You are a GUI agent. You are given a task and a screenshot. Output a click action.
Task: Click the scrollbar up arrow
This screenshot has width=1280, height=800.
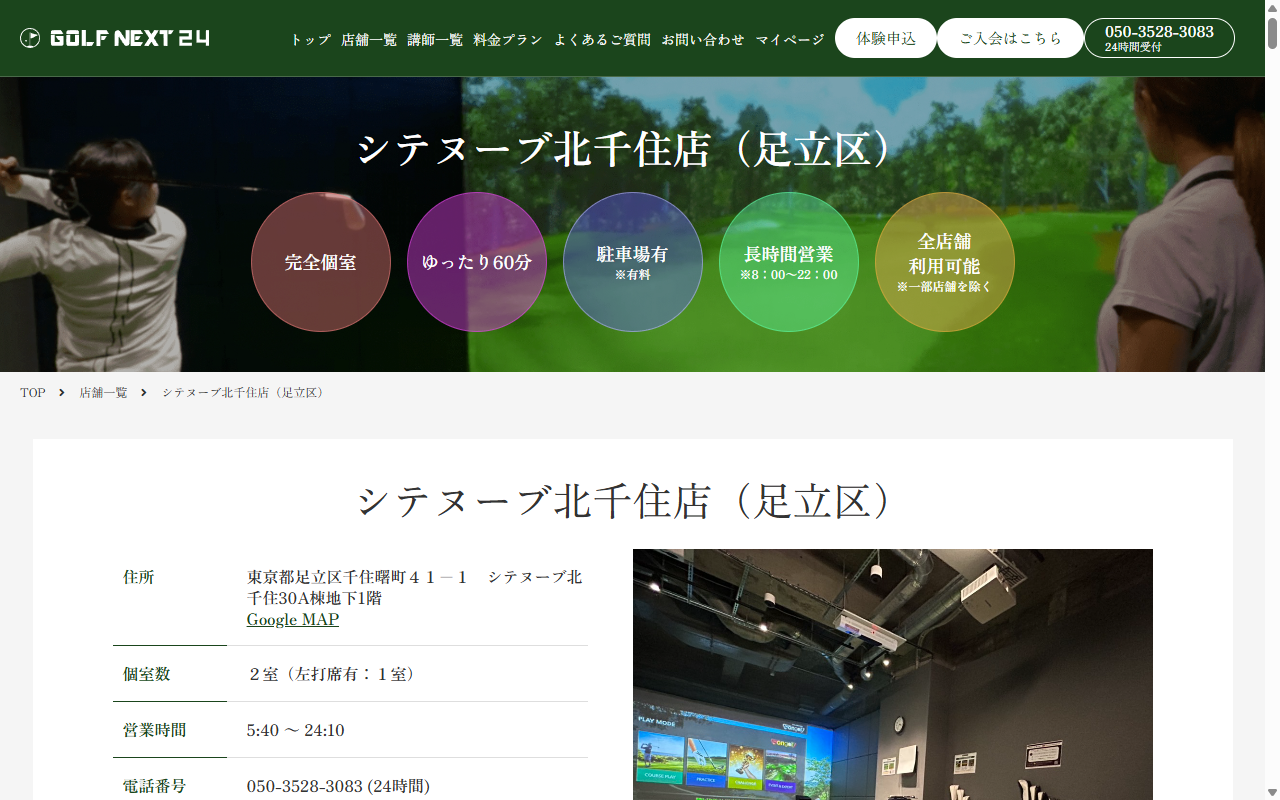tap(1272, 8)
